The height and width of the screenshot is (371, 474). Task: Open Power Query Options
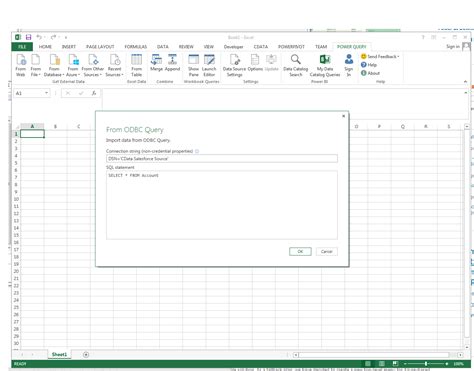(x=255, y=63)
